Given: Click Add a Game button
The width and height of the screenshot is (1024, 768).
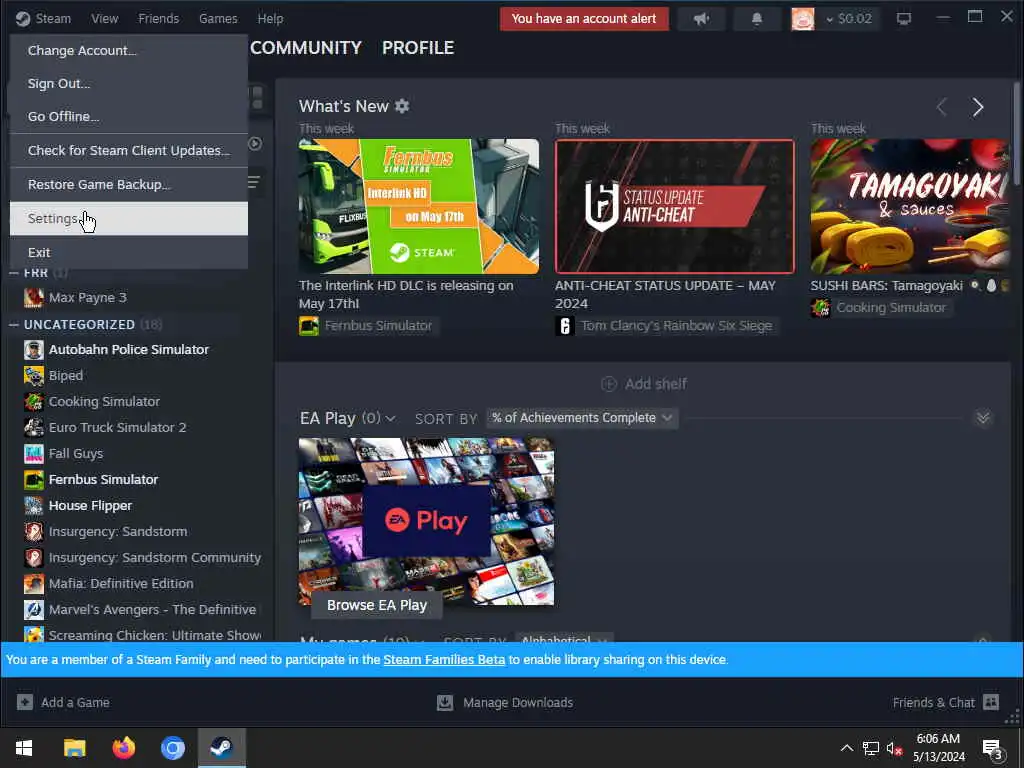Looking at the screenshot, I should (x=63, y=703).
